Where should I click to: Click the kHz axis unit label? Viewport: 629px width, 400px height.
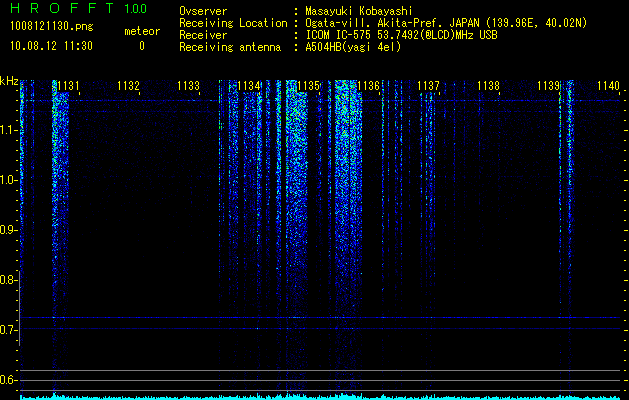9,81
